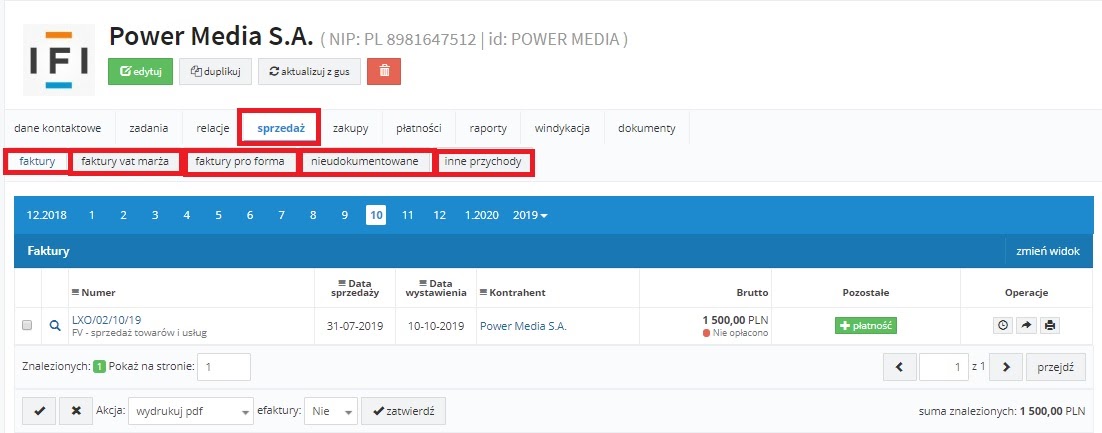This screenshot has width=1102, height=433.
Task: Select month 2 in the month bar
Action: [x=123, y=215]
